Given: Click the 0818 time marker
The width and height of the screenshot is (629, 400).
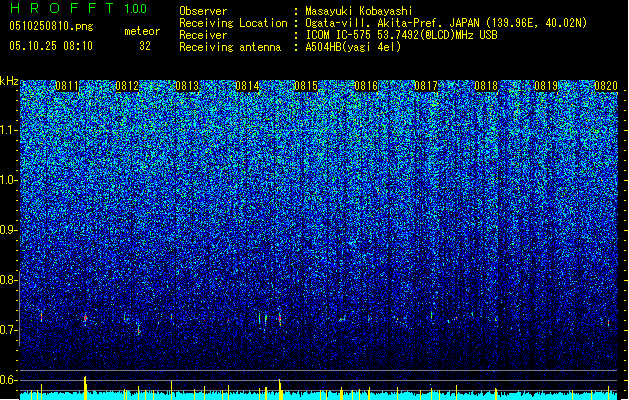Looking at the screenshot, I should point(486,86).
